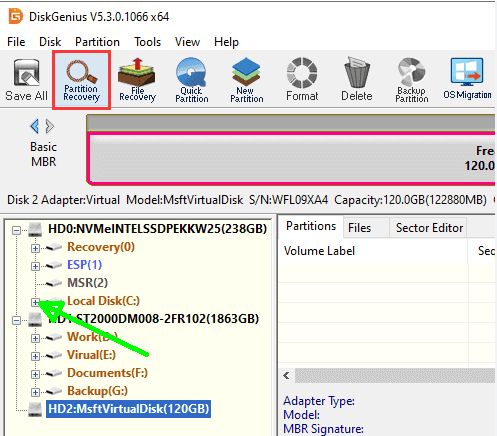Image resolution: width=497 pixels, height=436 pixels.
Task: Open the Help menu
Action: [226, 42]
